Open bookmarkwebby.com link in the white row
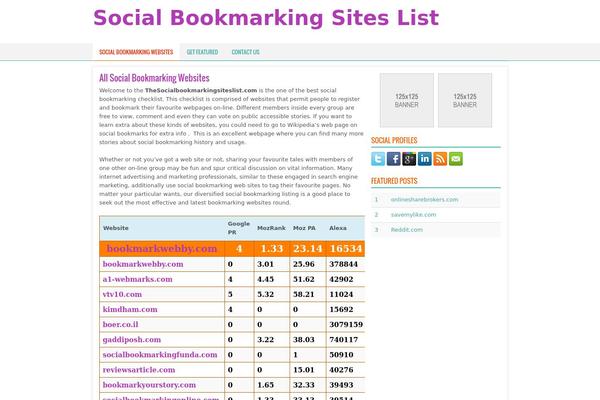This screenshot has height=400, width=600. 143,264
